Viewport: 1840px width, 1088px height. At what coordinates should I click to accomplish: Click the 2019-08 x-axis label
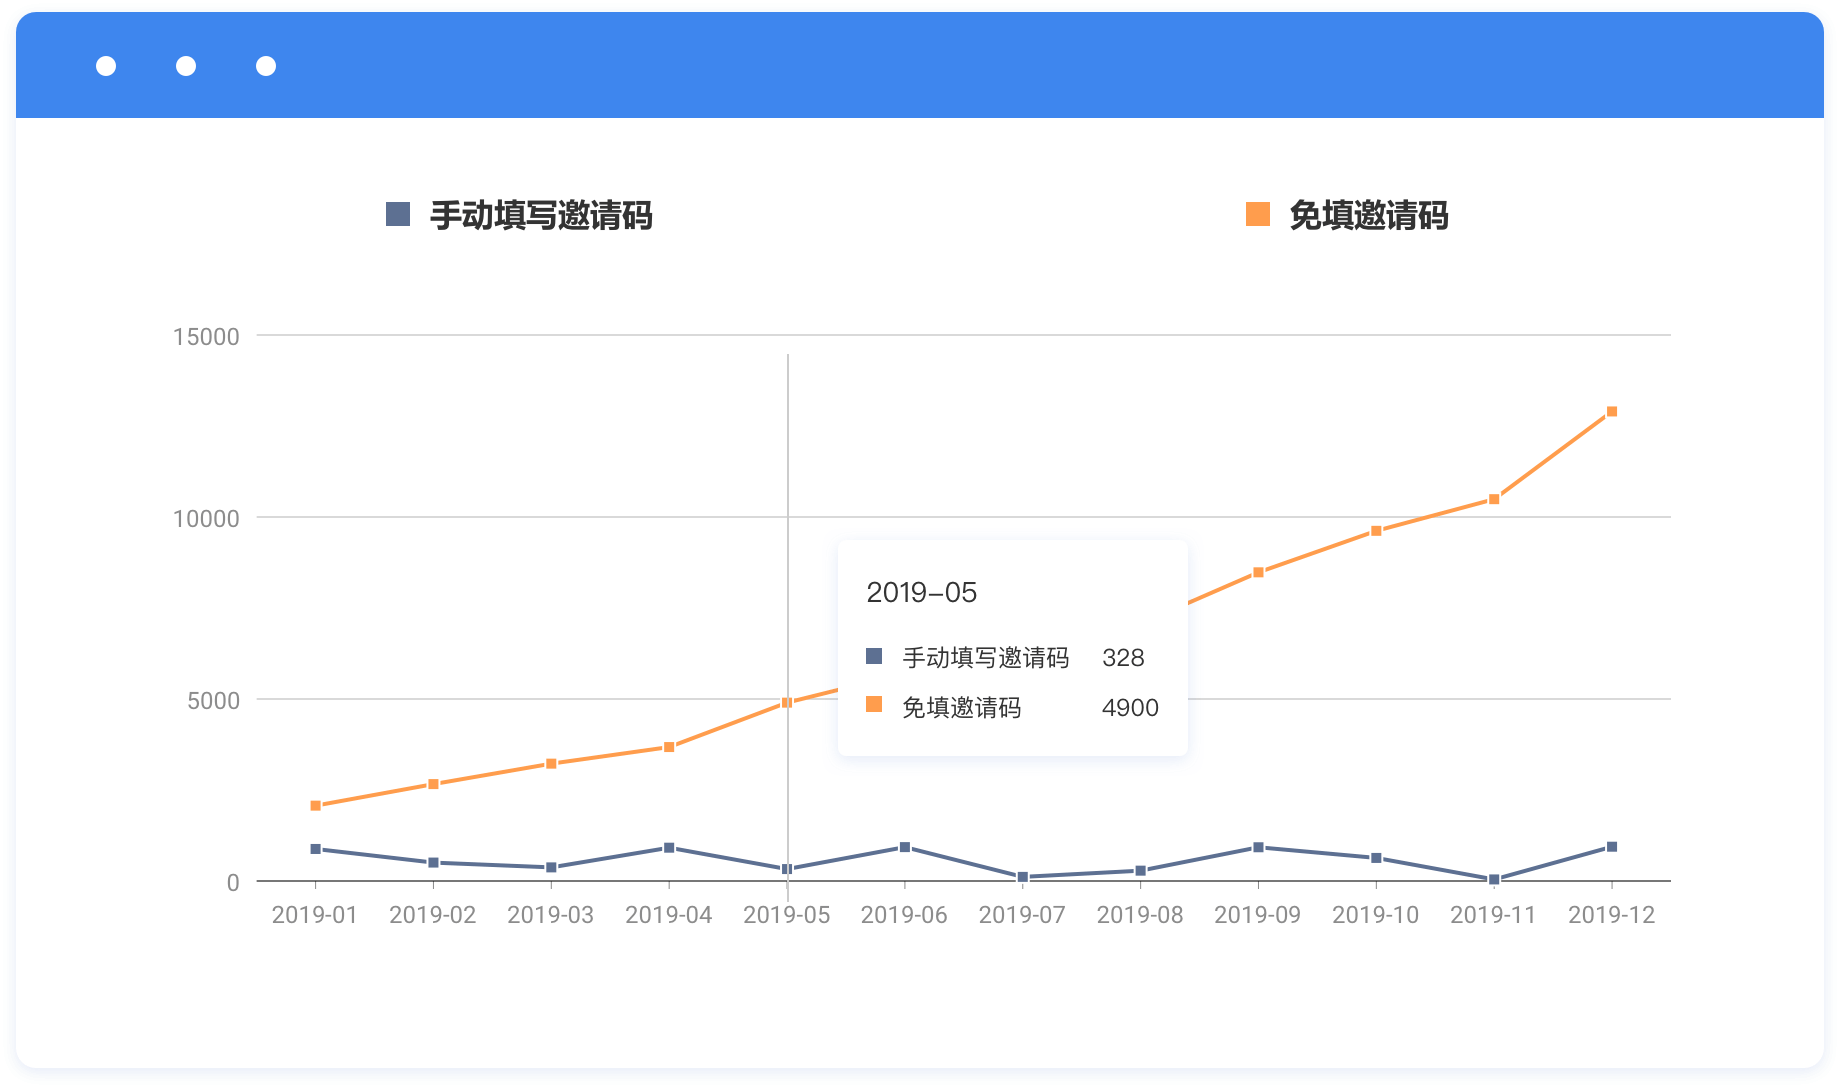click(1140, 915)
